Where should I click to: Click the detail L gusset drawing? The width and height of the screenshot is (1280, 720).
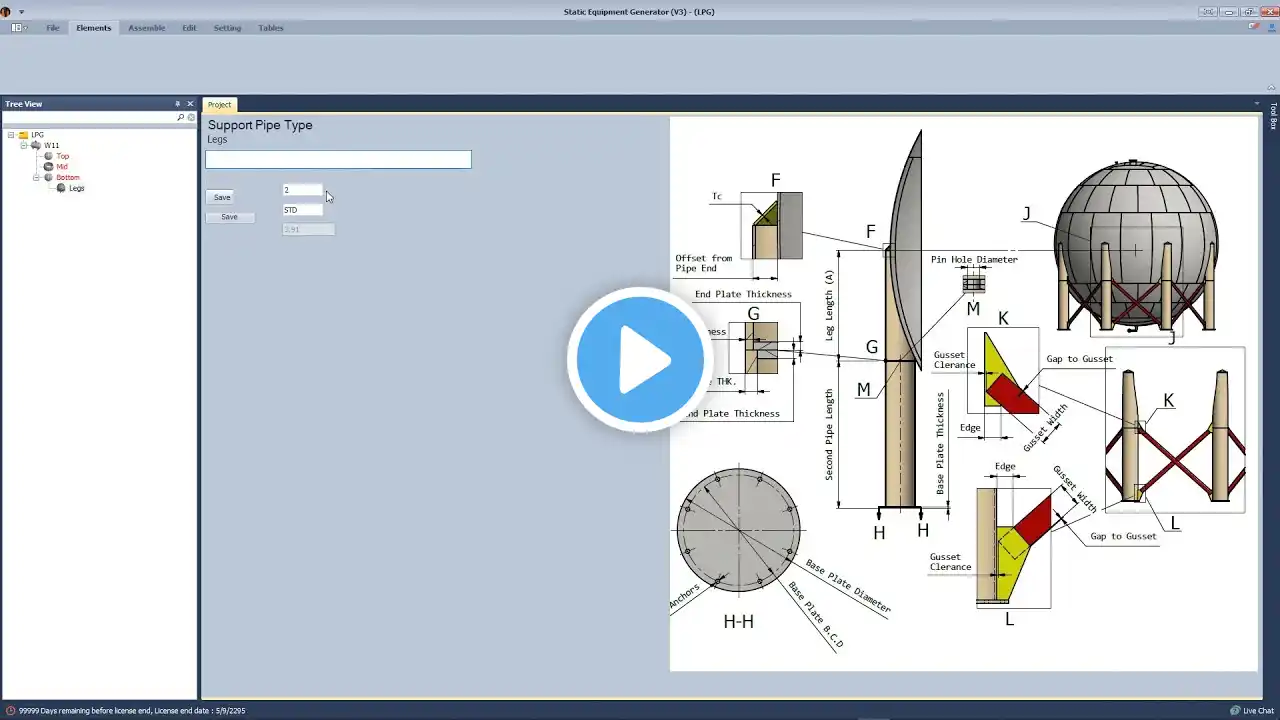(x=1014, y=547)
